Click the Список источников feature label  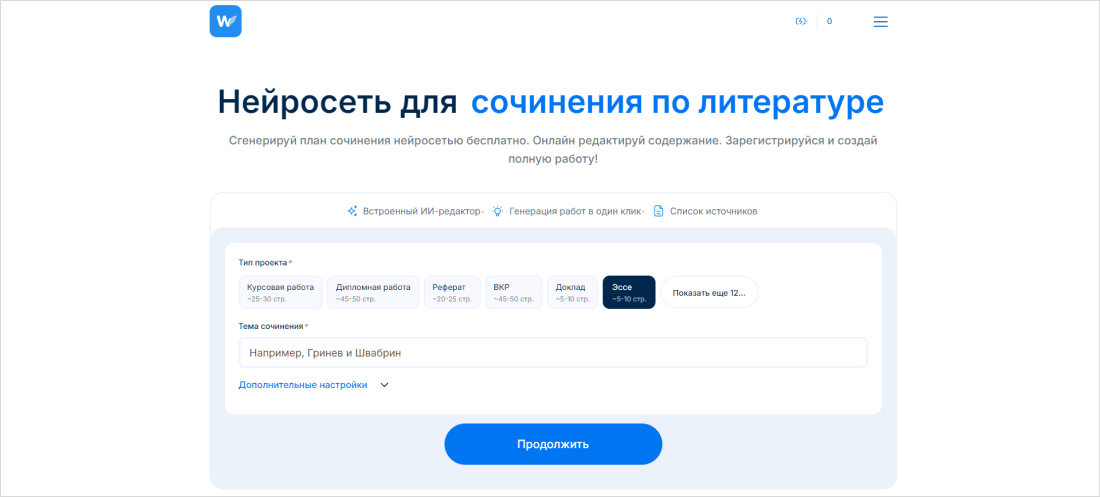(713, 211)
